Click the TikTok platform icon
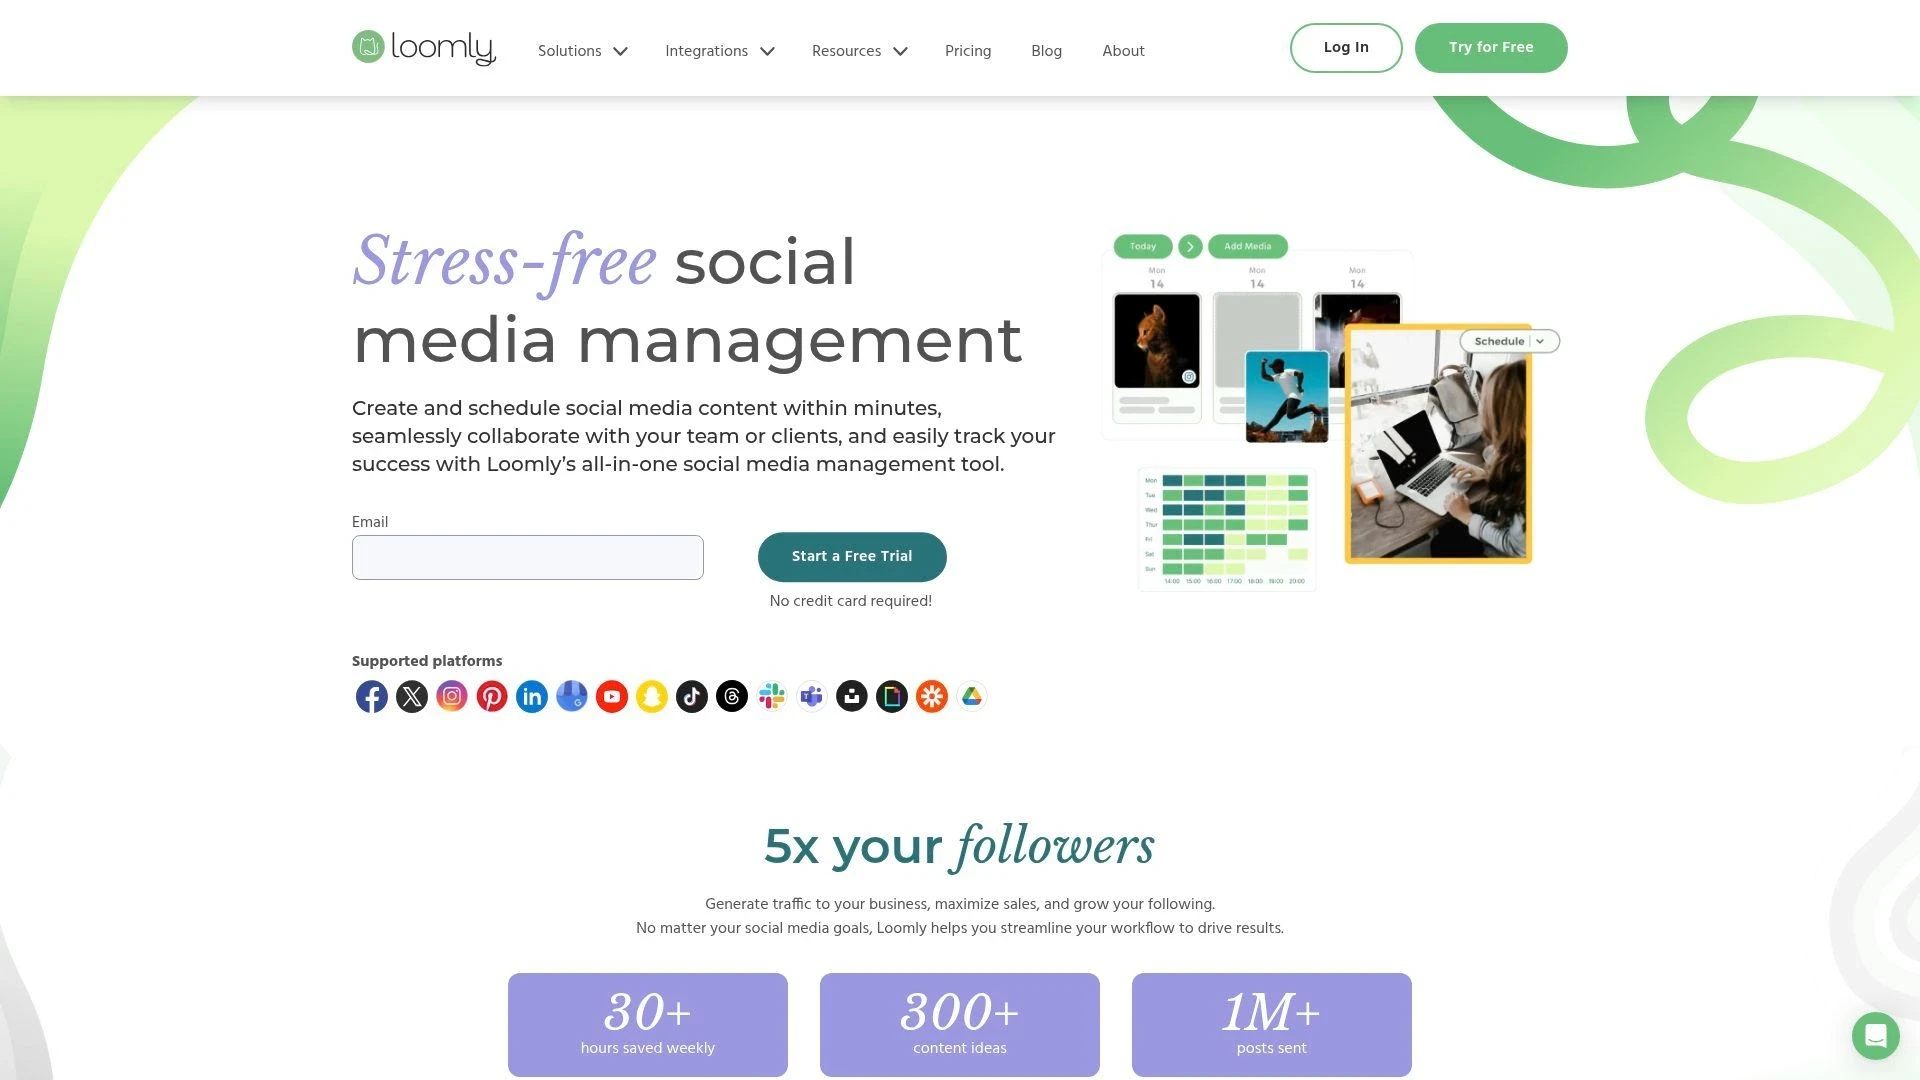The width and height of the screenshot is (1920, 1080). 691,696
